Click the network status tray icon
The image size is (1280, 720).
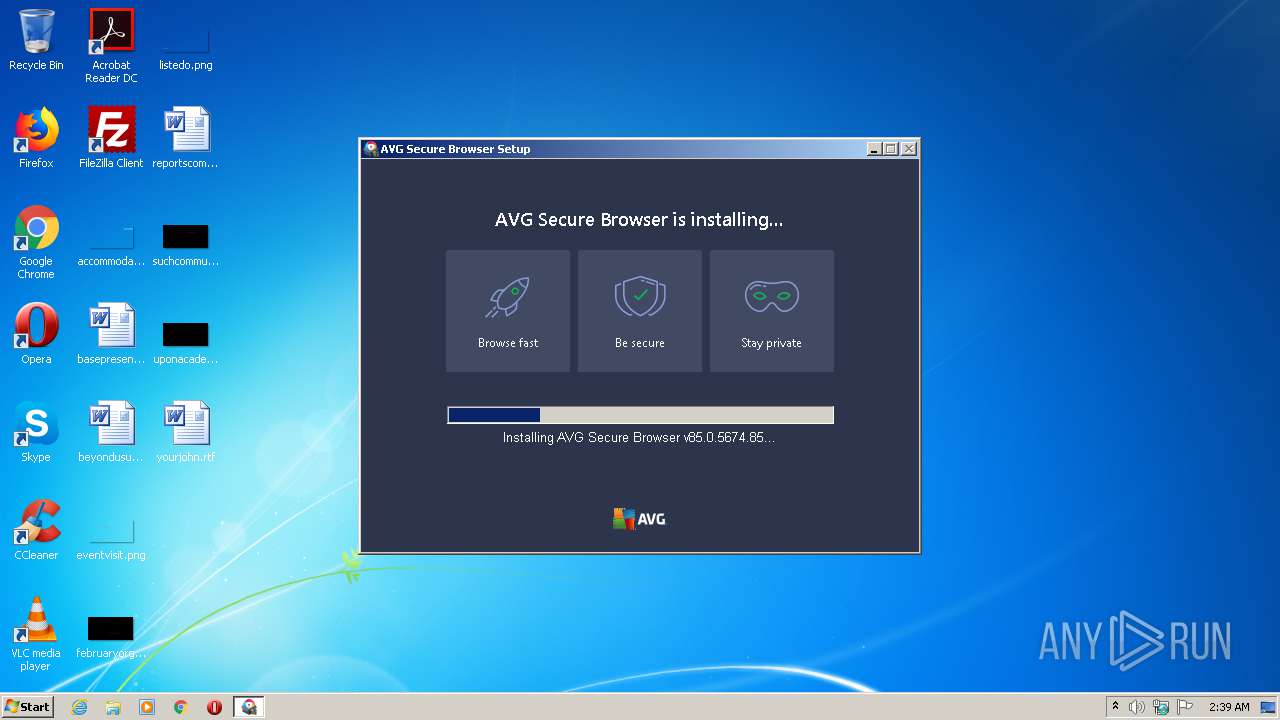(x=1161, y=707)
